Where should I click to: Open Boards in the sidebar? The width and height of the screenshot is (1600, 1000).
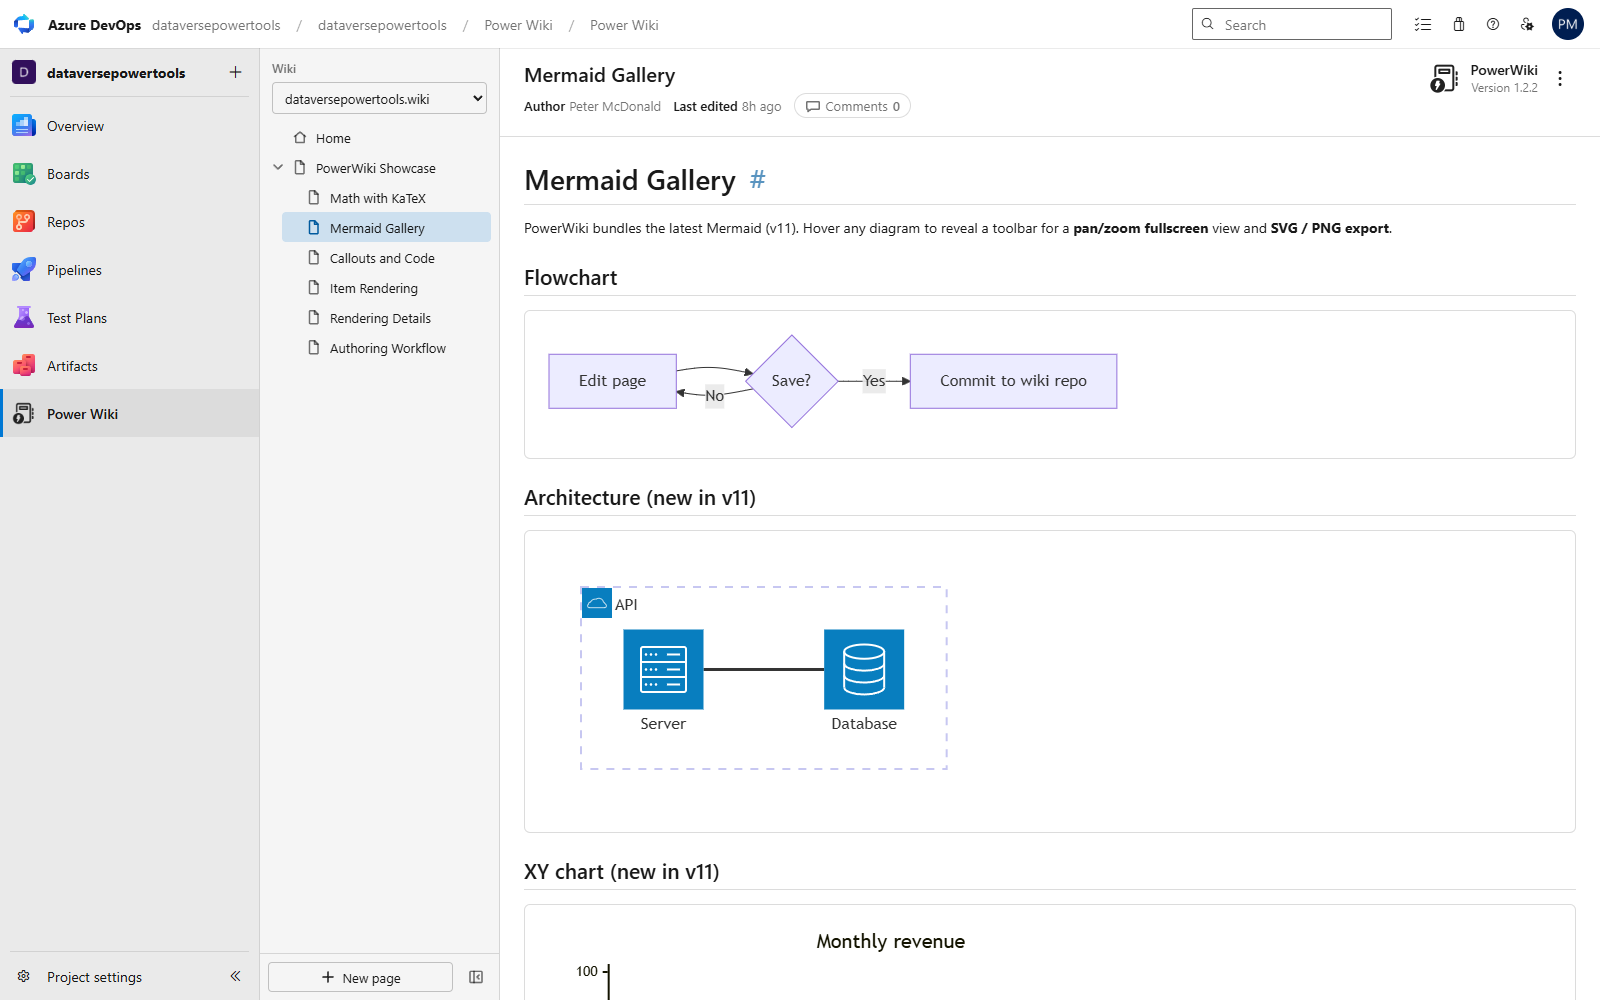[130, 174]
